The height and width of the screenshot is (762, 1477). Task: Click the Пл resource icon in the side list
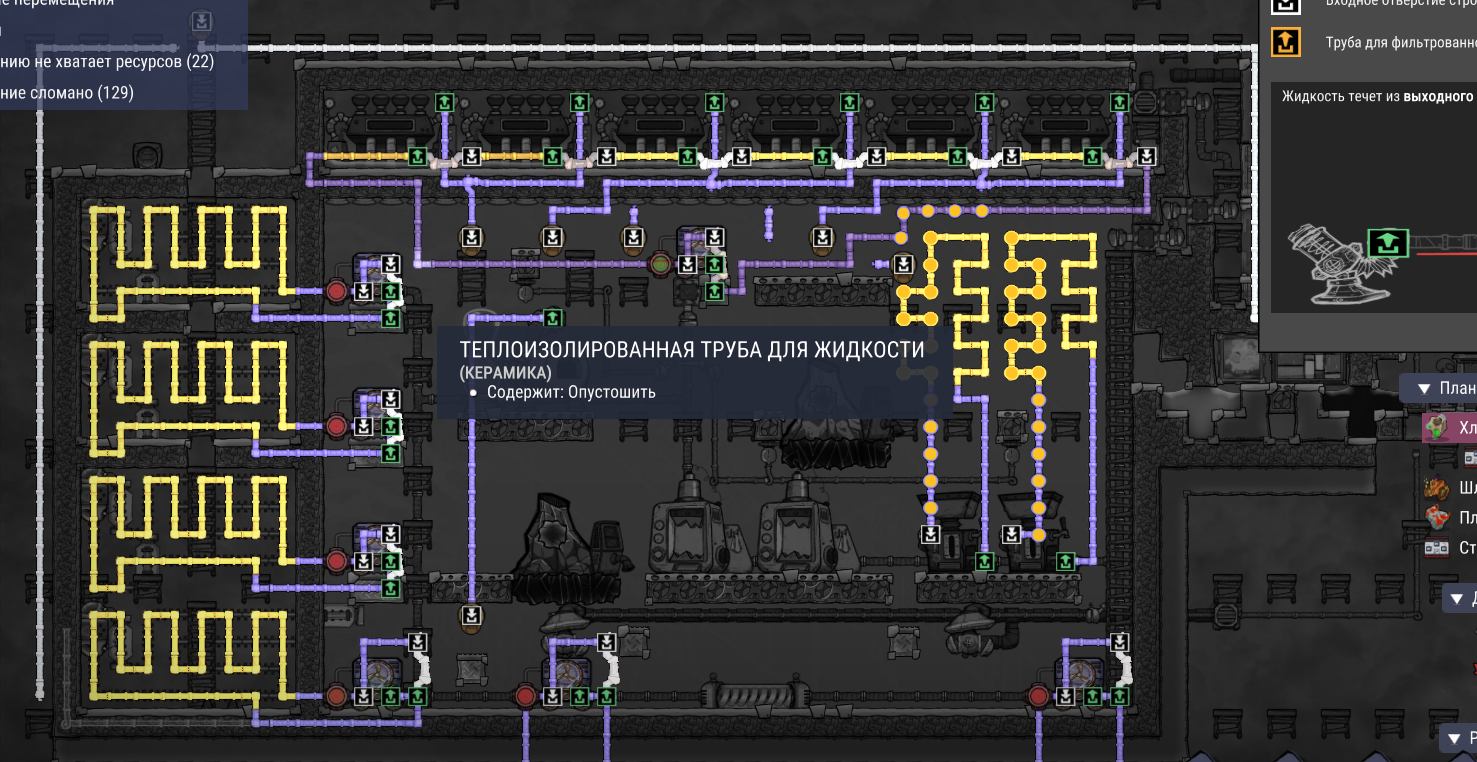pos(1437,518)
